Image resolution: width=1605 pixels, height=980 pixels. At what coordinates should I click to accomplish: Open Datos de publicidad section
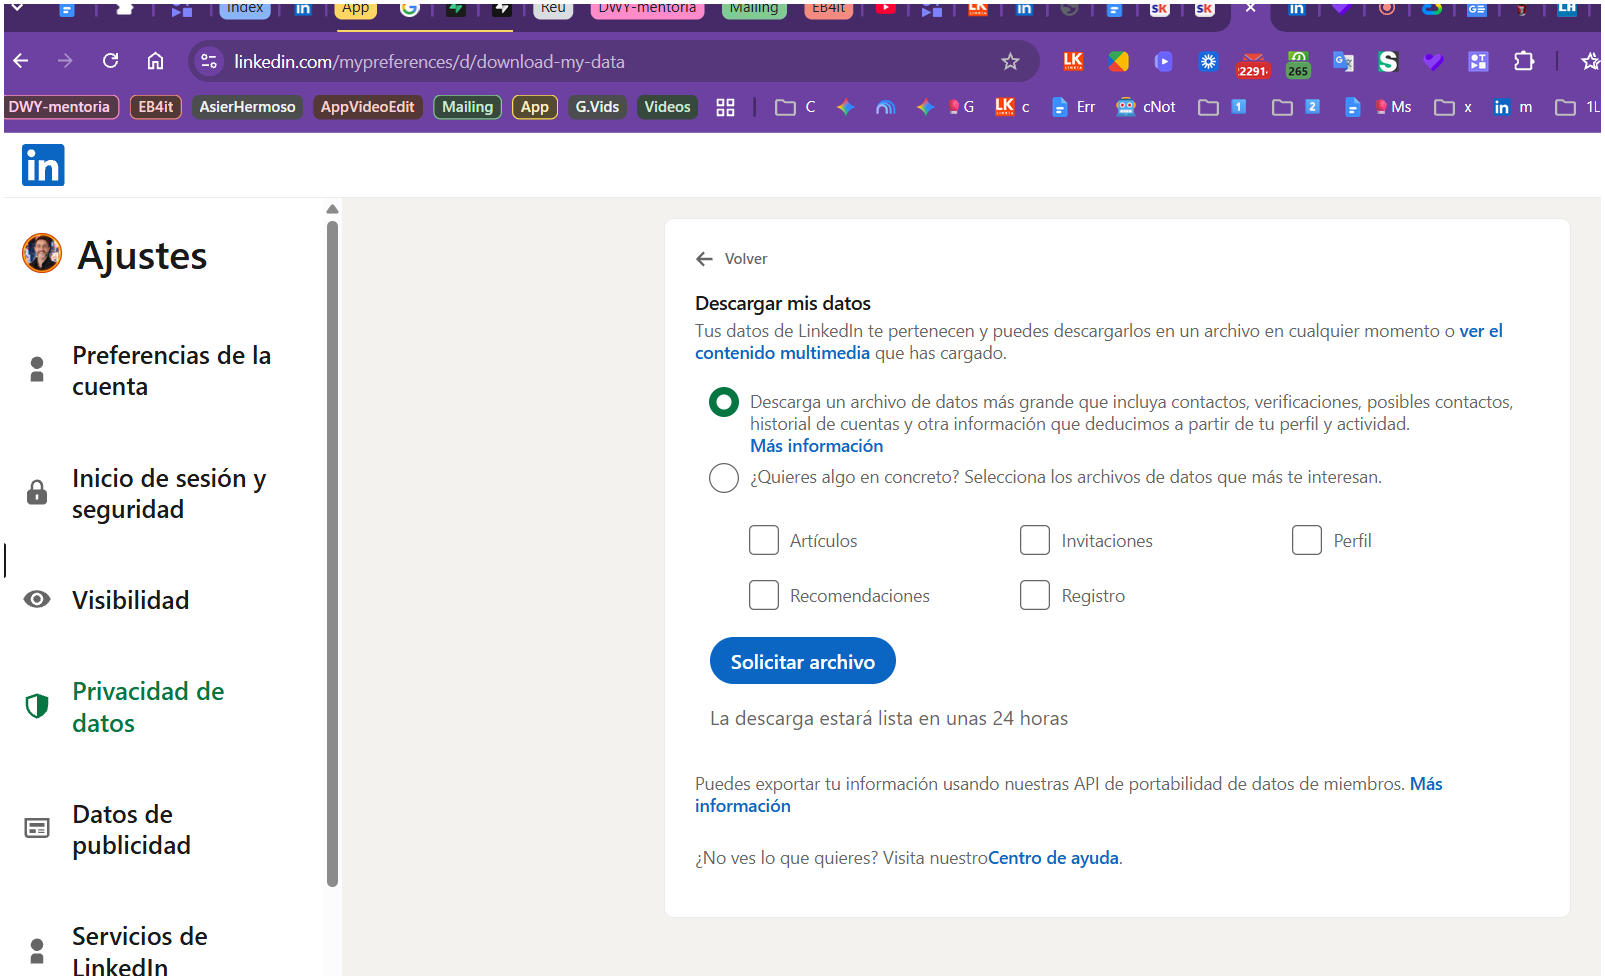click(131, 830)
